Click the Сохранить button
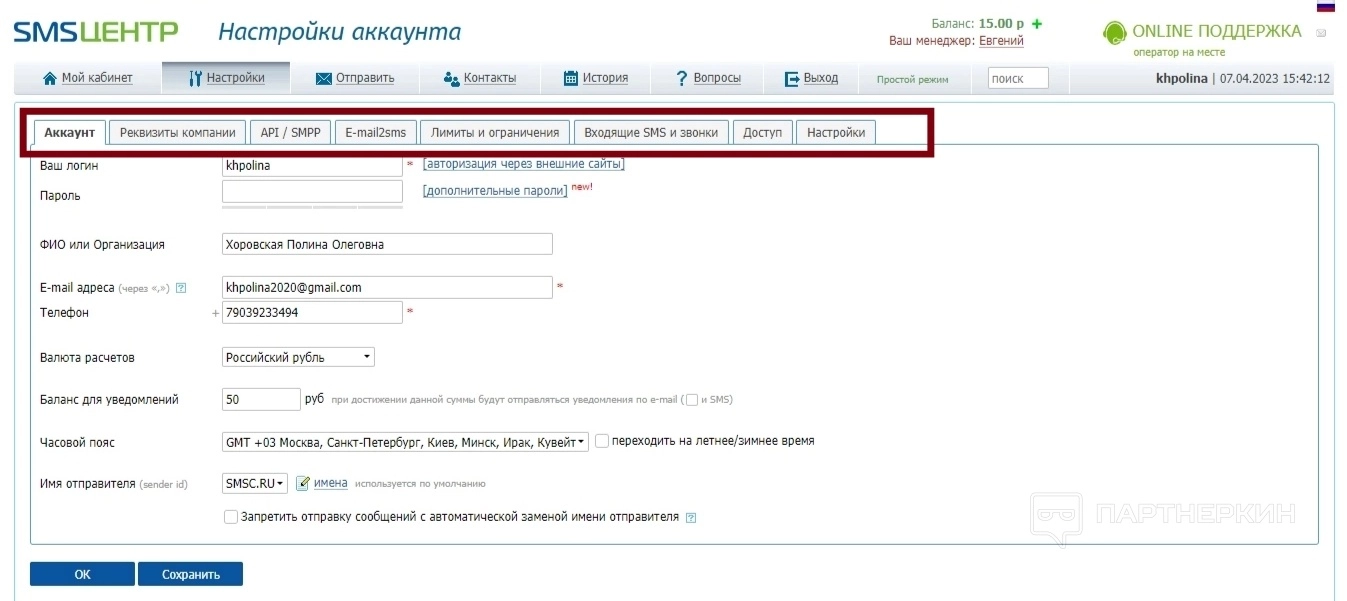 pos(190,574)
